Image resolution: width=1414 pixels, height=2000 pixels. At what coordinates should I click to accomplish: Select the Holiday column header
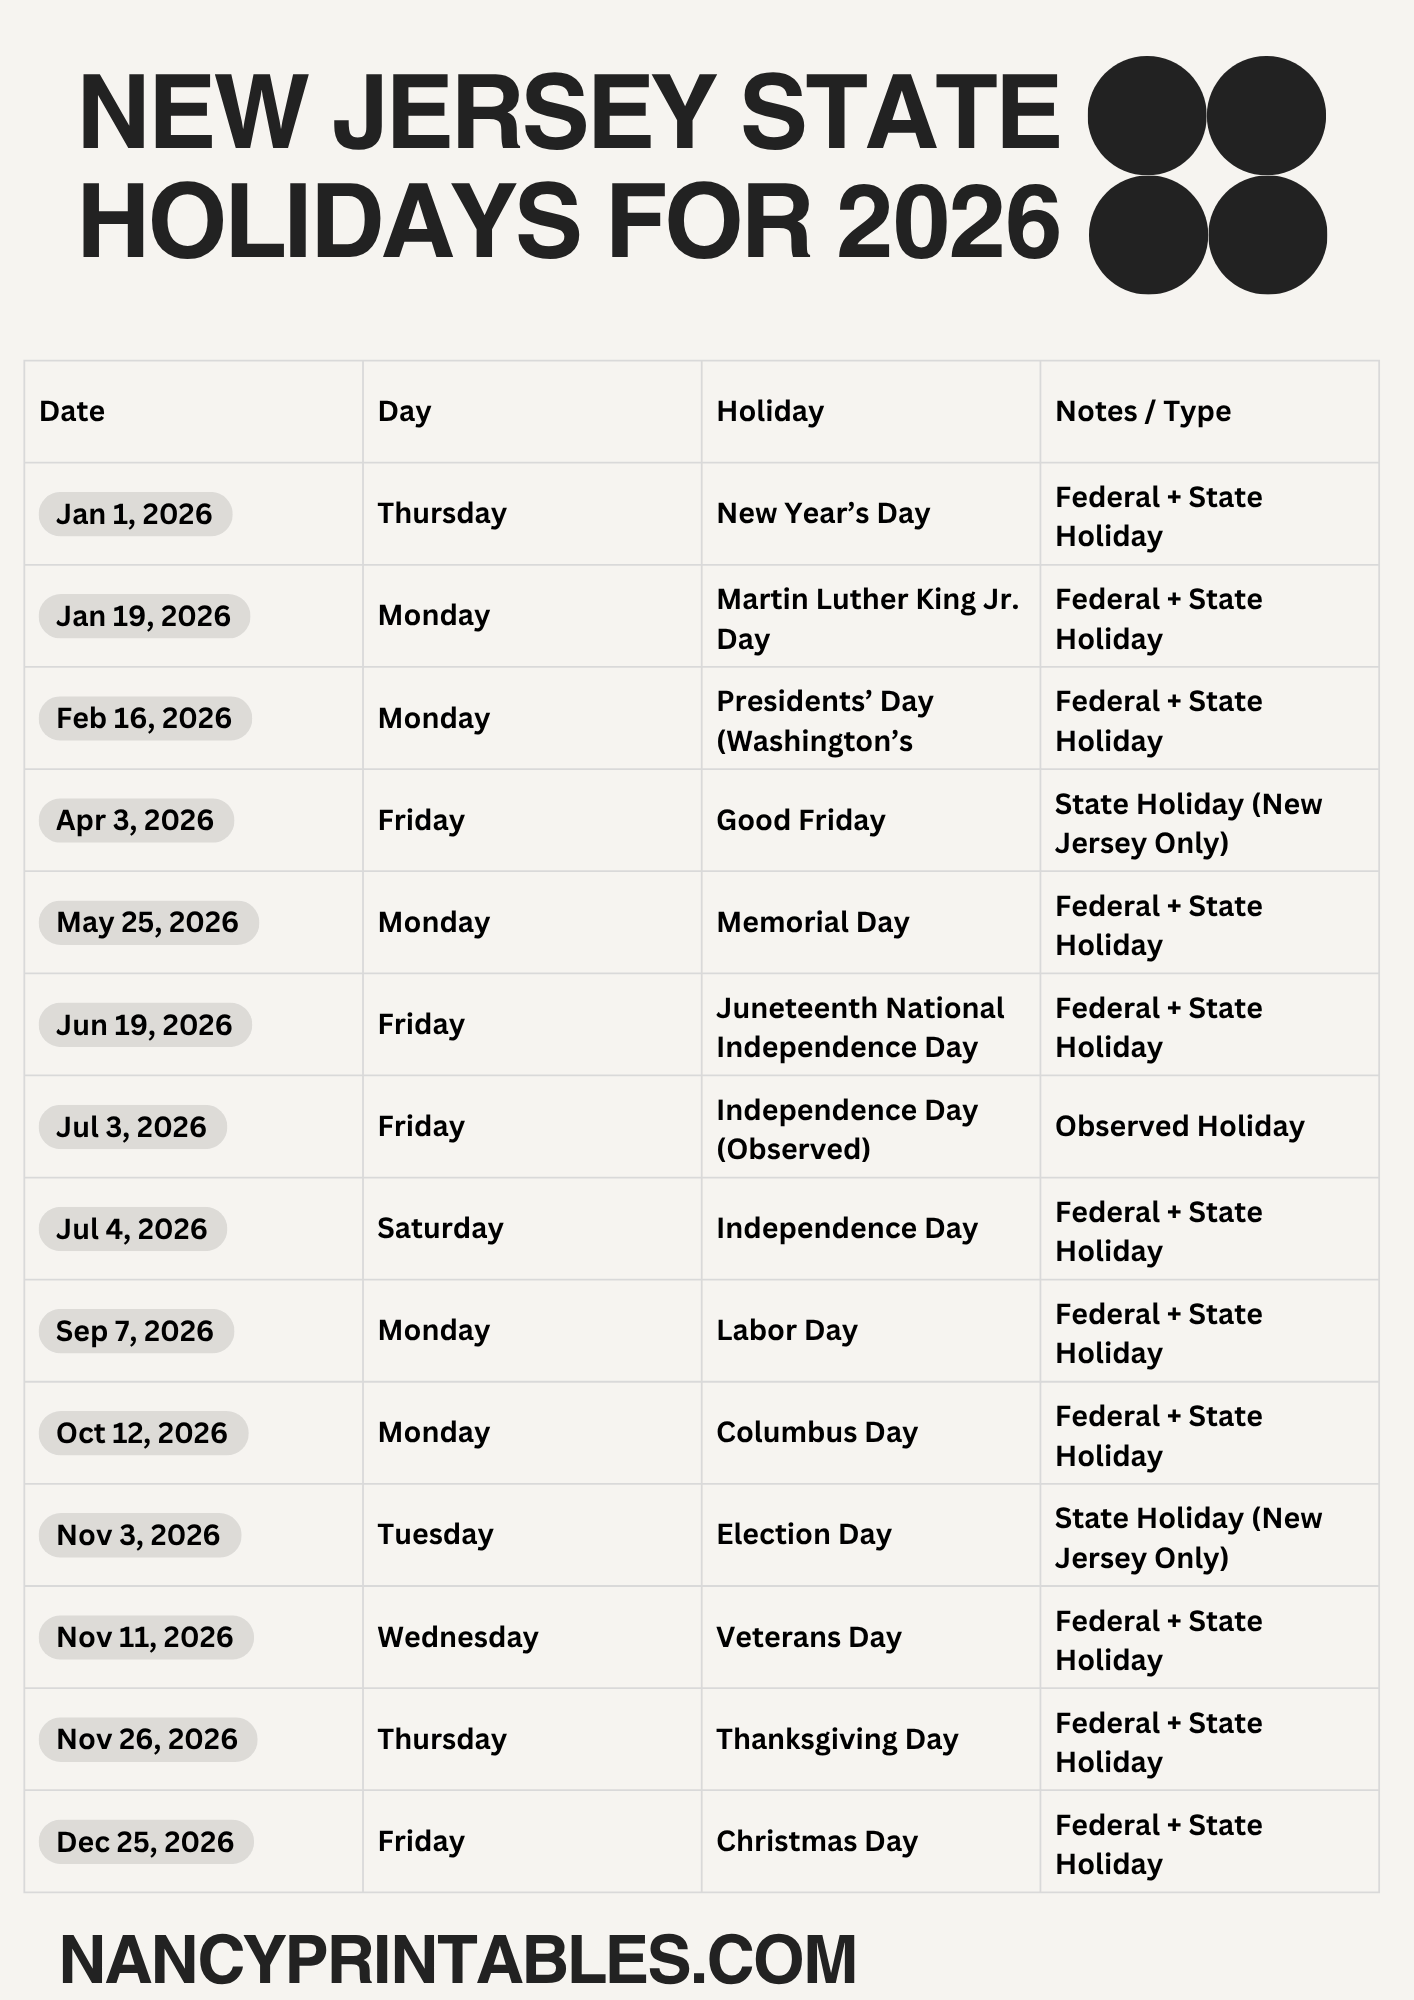770,411
